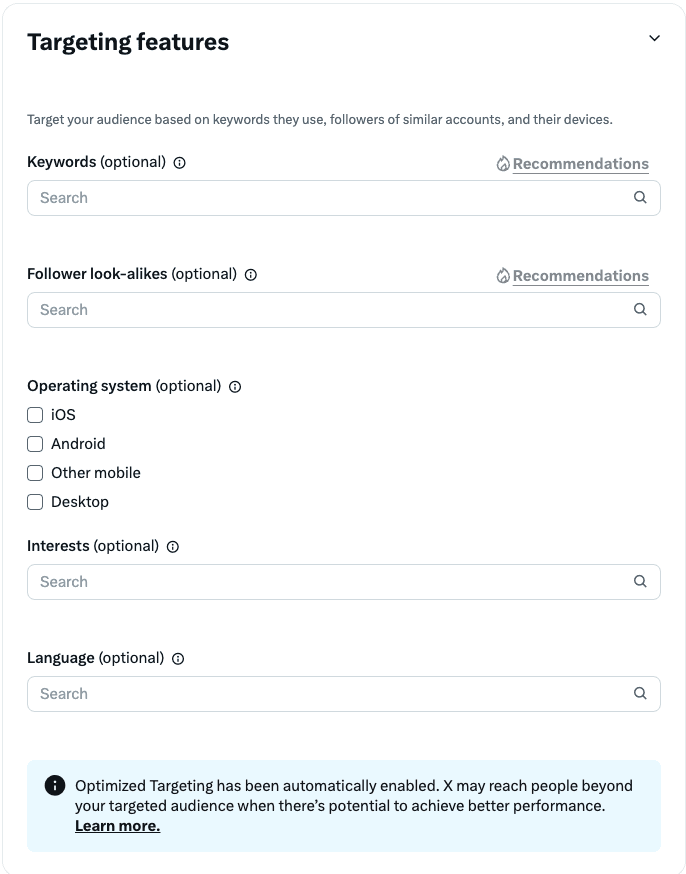Click magnifier icon in Interests search

click(640, 582)
